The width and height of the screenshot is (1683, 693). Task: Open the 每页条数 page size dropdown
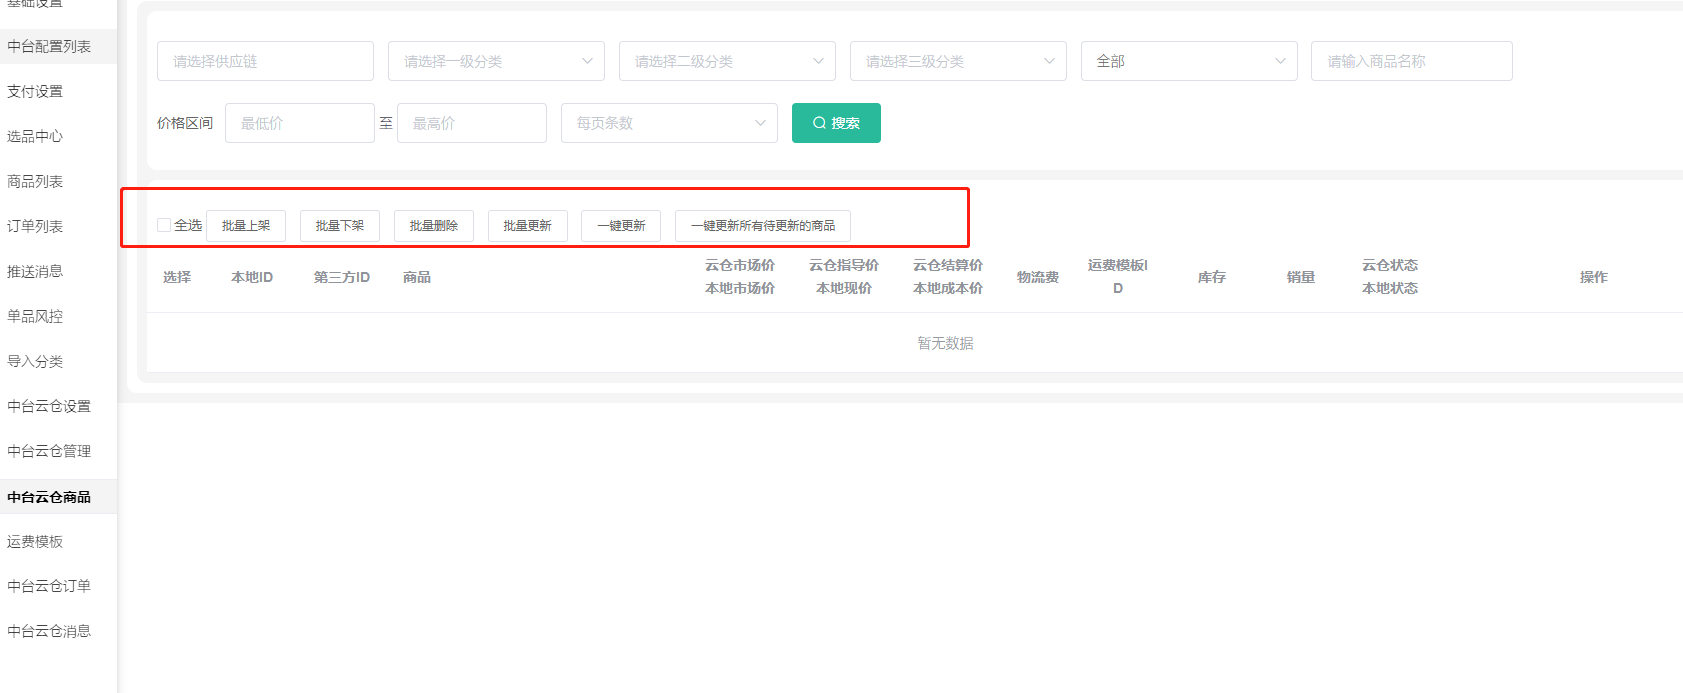point(669,123)
